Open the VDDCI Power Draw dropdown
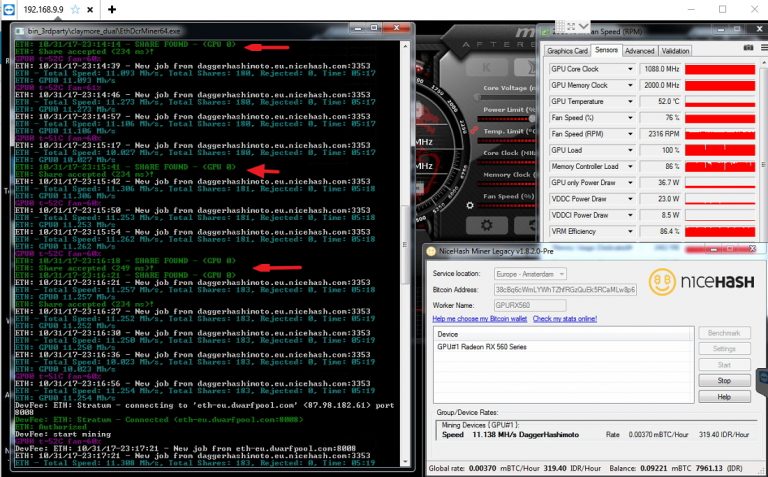The height and width of the screenshot is (477, 768). tap(630, 215)
